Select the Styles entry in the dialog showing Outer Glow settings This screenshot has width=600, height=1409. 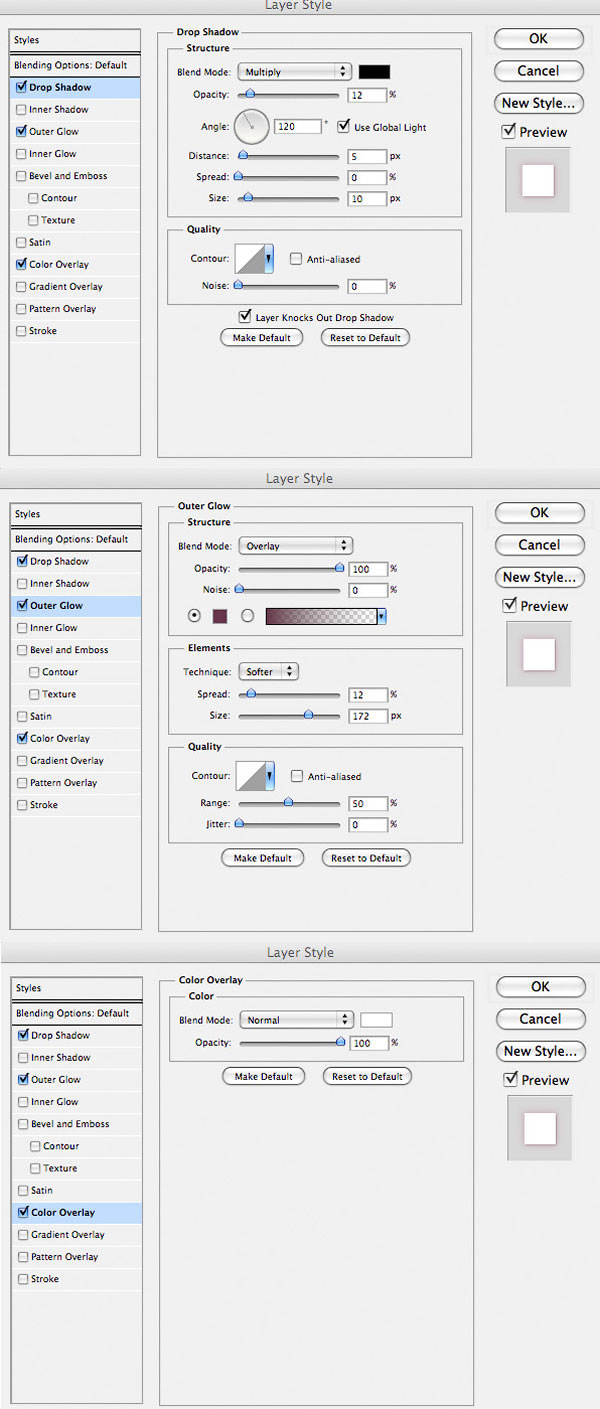(x=76, y=514)
